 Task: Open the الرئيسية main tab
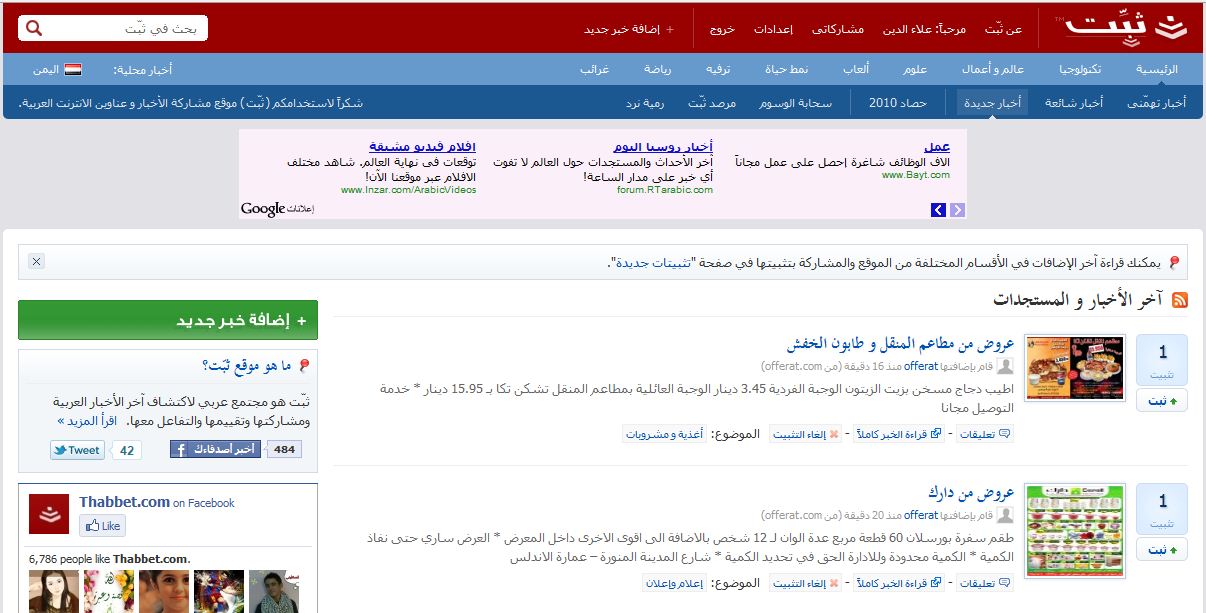click(x=1157, y=69)
